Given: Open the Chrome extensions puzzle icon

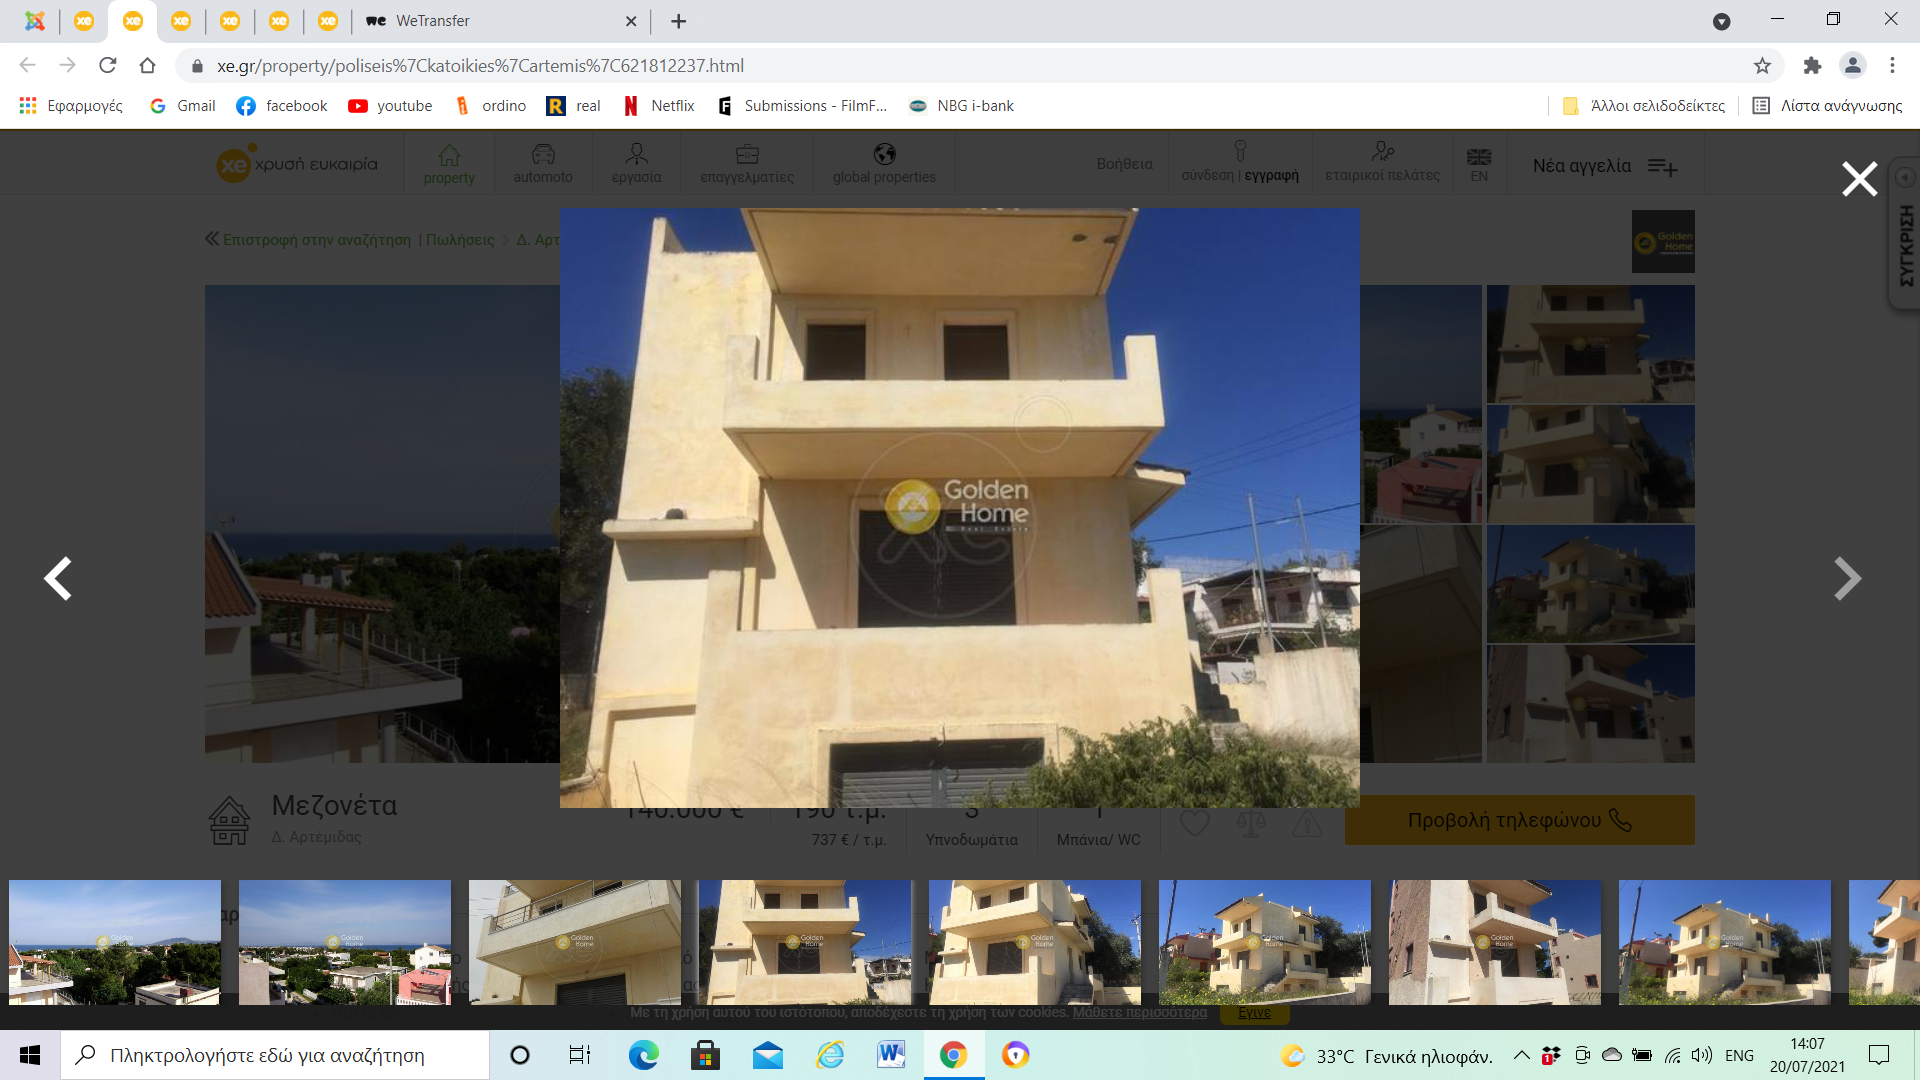Looking at the screenshot, I should point(1812,66).
